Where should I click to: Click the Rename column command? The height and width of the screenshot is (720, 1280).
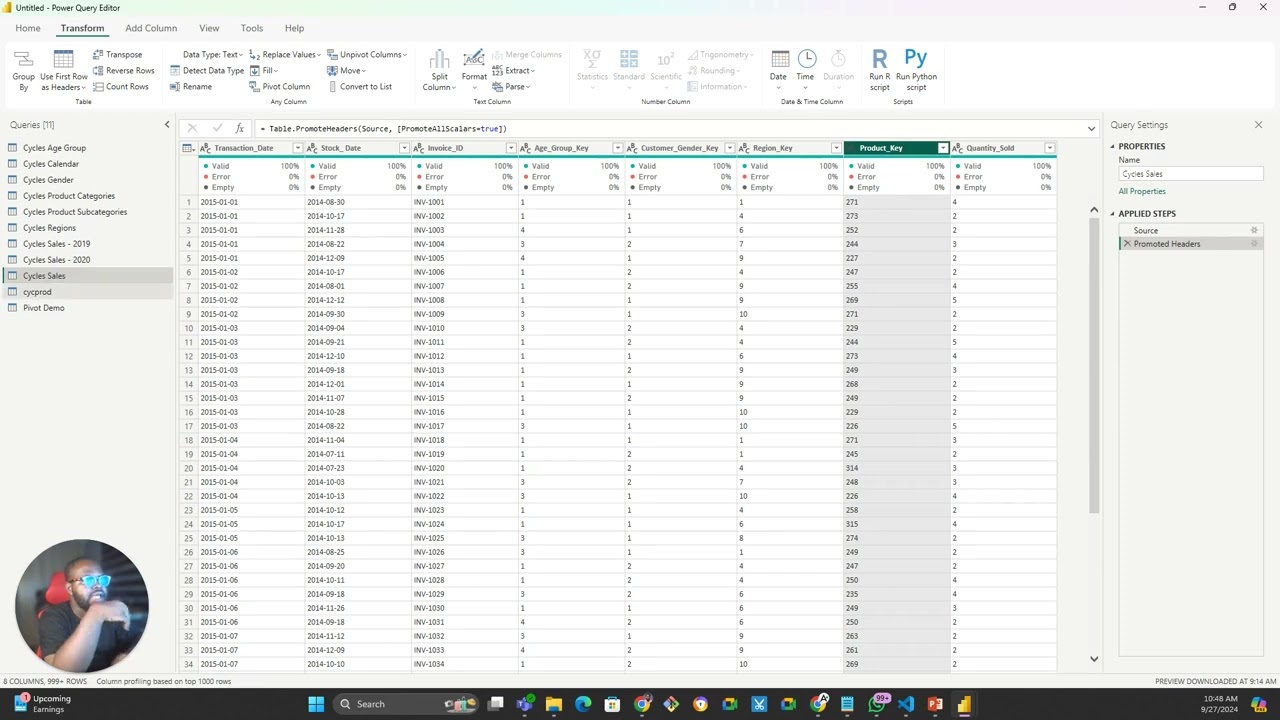(190, 87)
